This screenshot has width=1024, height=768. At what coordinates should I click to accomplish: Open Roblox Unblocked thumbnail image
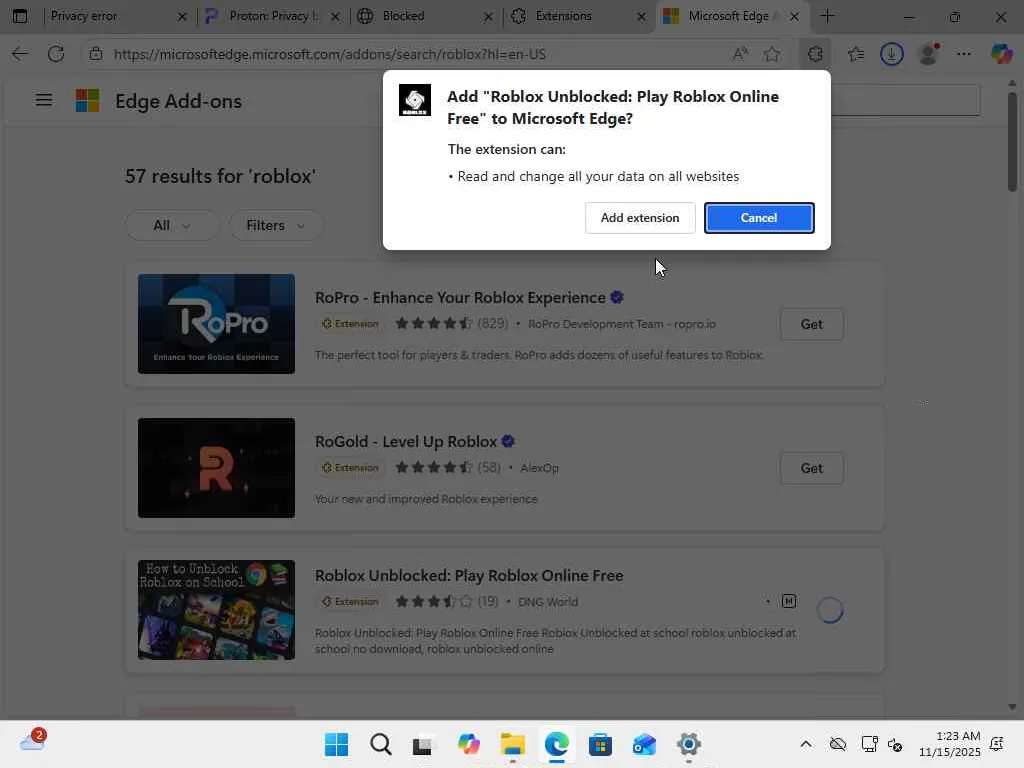click(x=216, y=610)
